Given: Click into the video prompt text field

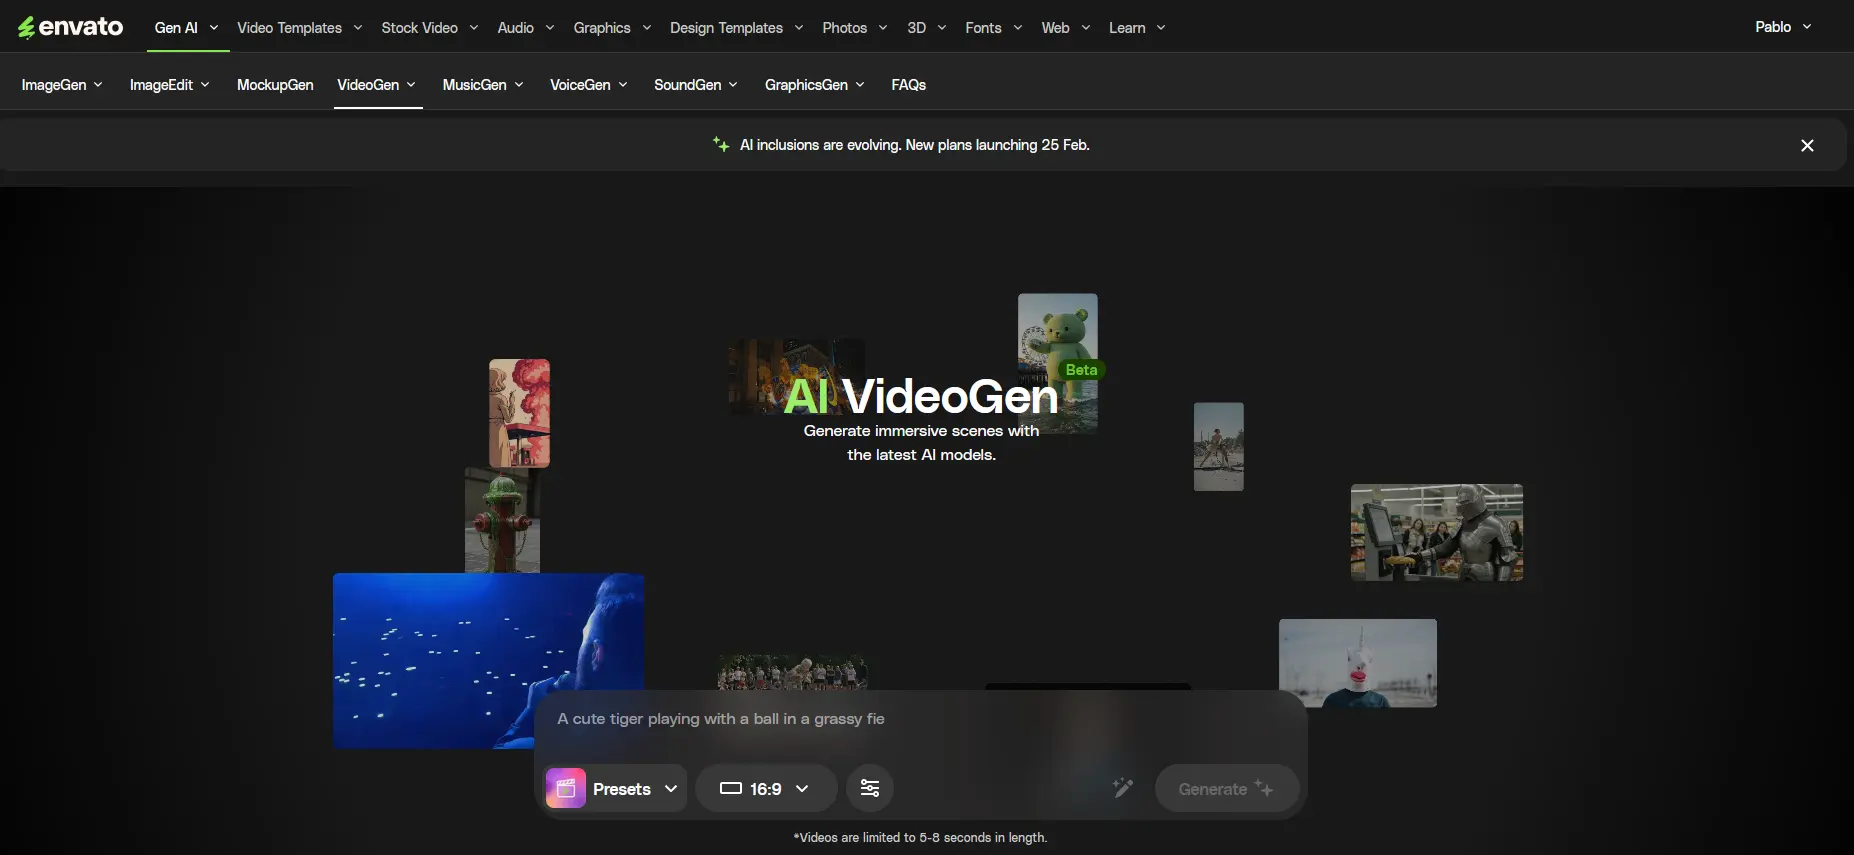Looking at the screenshot, I should point(921,719).
